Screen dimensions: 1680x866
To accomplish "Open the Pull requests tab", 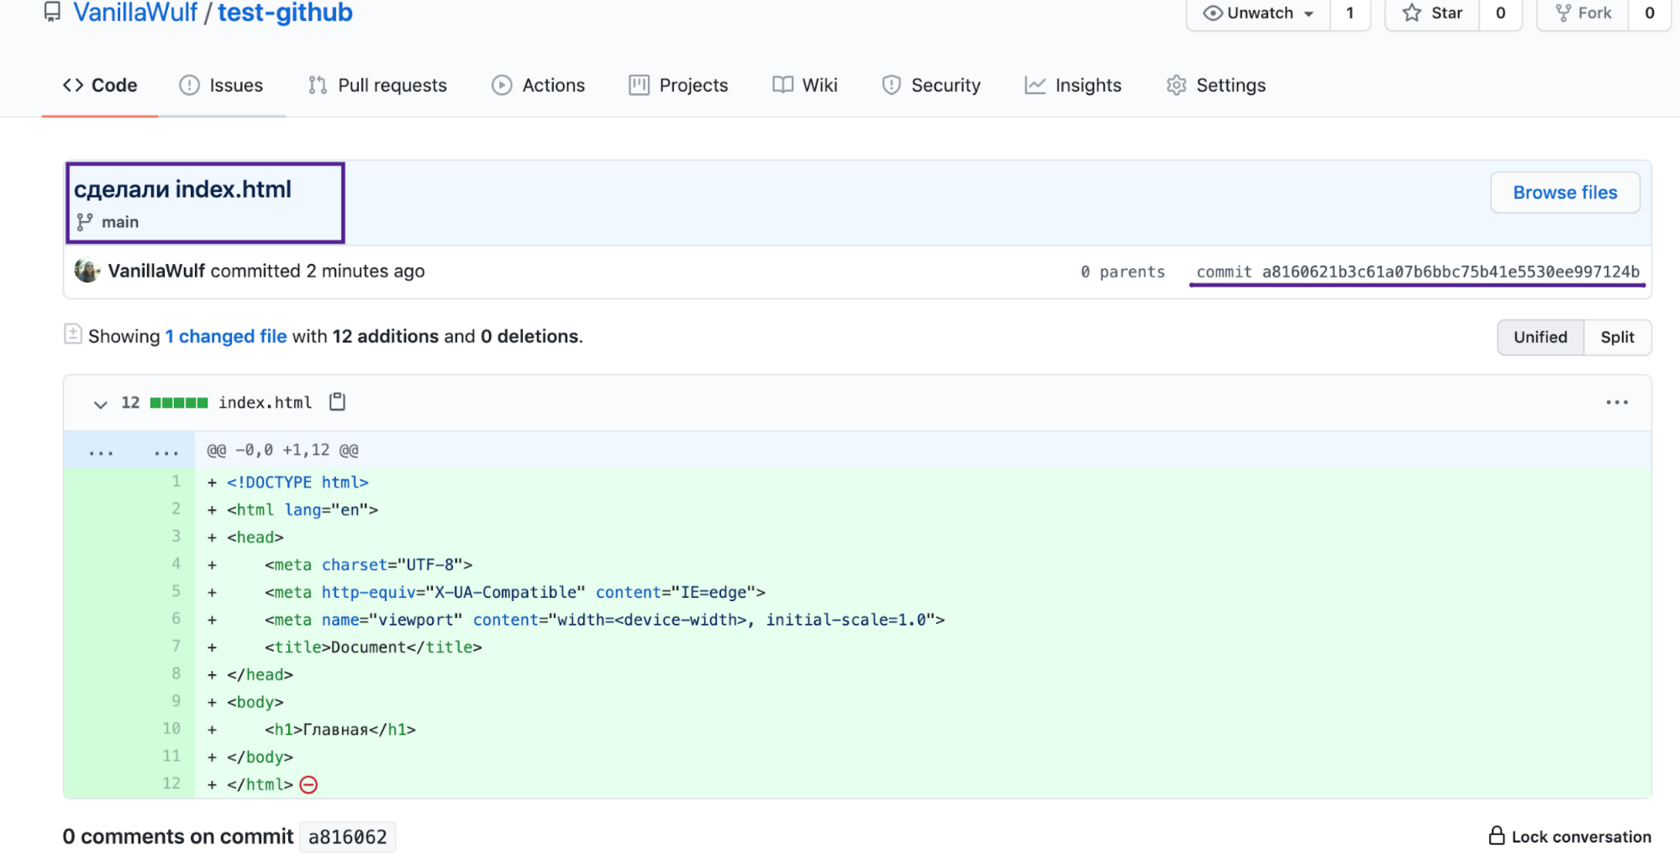I will click(x=377, y=85).
